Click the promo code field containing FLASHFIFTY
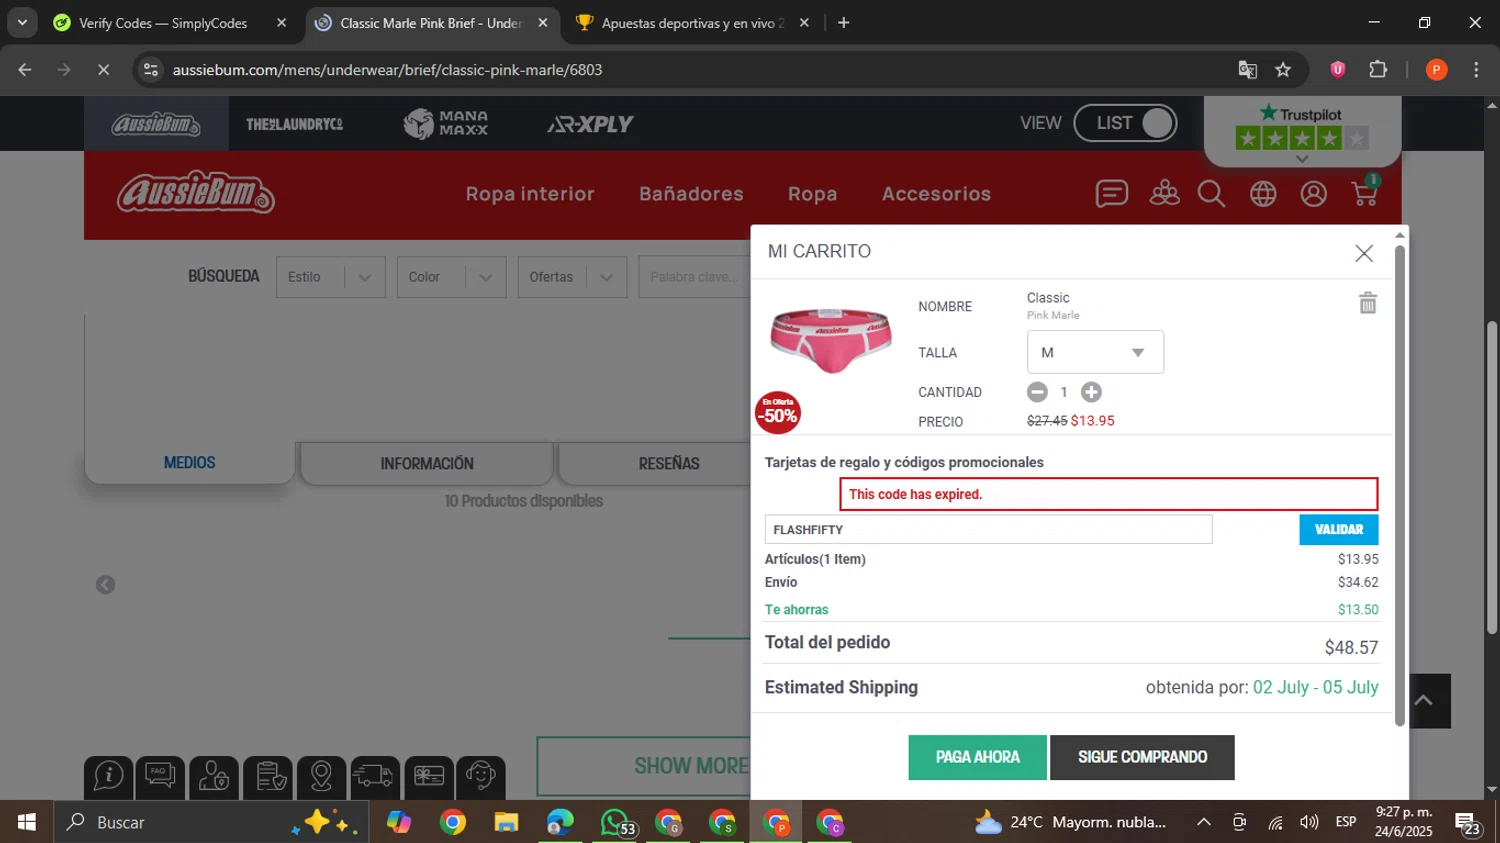1500x843 pixels. pyautogui.click(x=988, y=529)
